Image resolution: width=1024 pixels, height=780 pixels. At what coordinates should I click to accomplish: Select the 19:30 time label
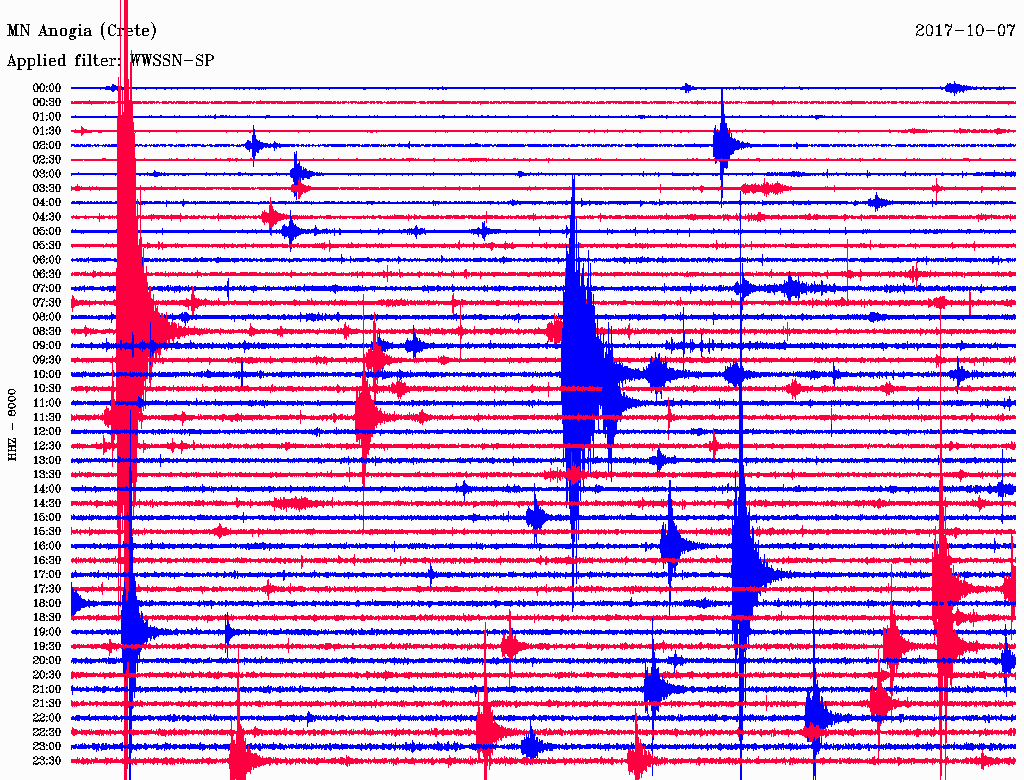pyautogui.click(x=47, y=647)
